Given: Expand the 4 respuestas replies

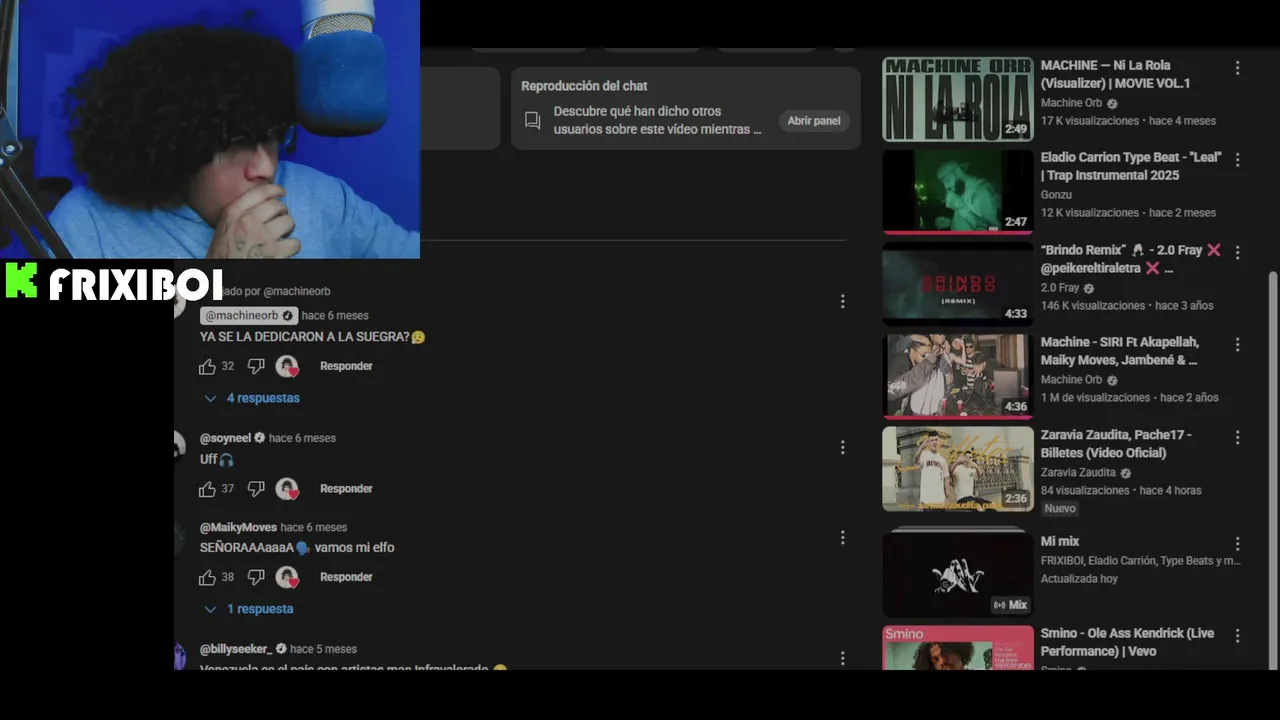Looking at the screenshot, I should click(x=252, y=398).
